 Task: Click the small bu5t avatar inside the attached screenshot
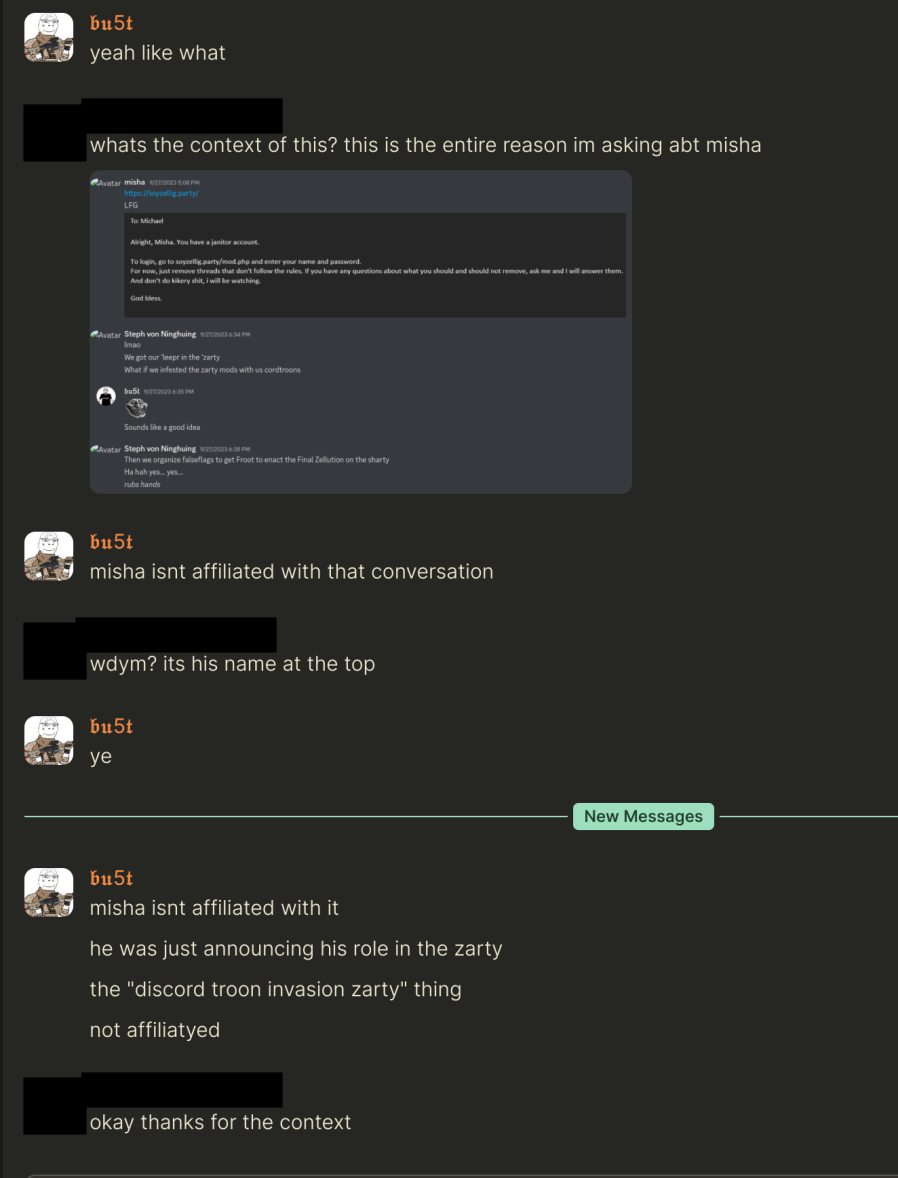click(x=106, y=396)
